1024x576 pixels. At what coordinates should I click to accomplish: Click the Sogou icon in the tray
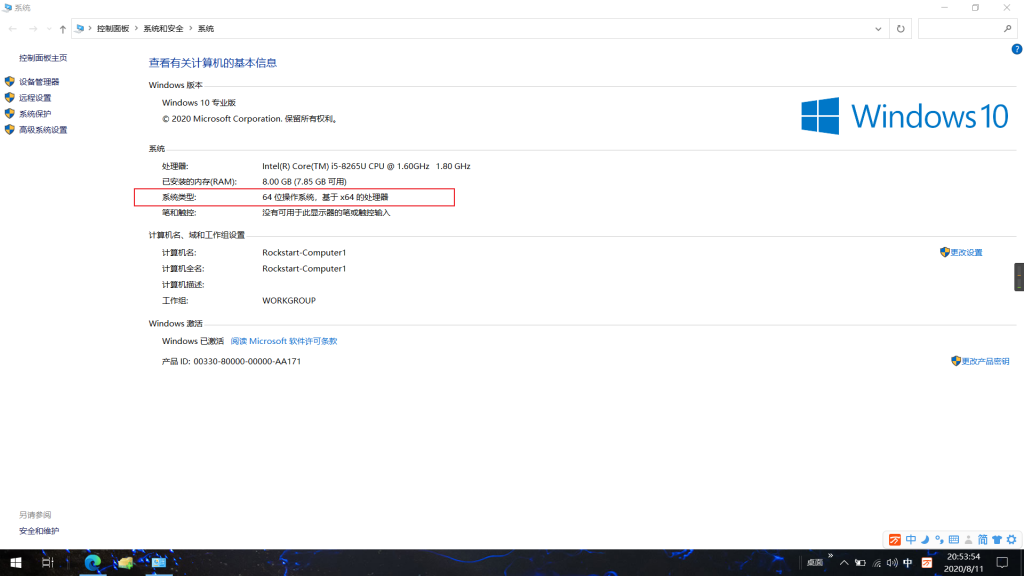point(927,563)
